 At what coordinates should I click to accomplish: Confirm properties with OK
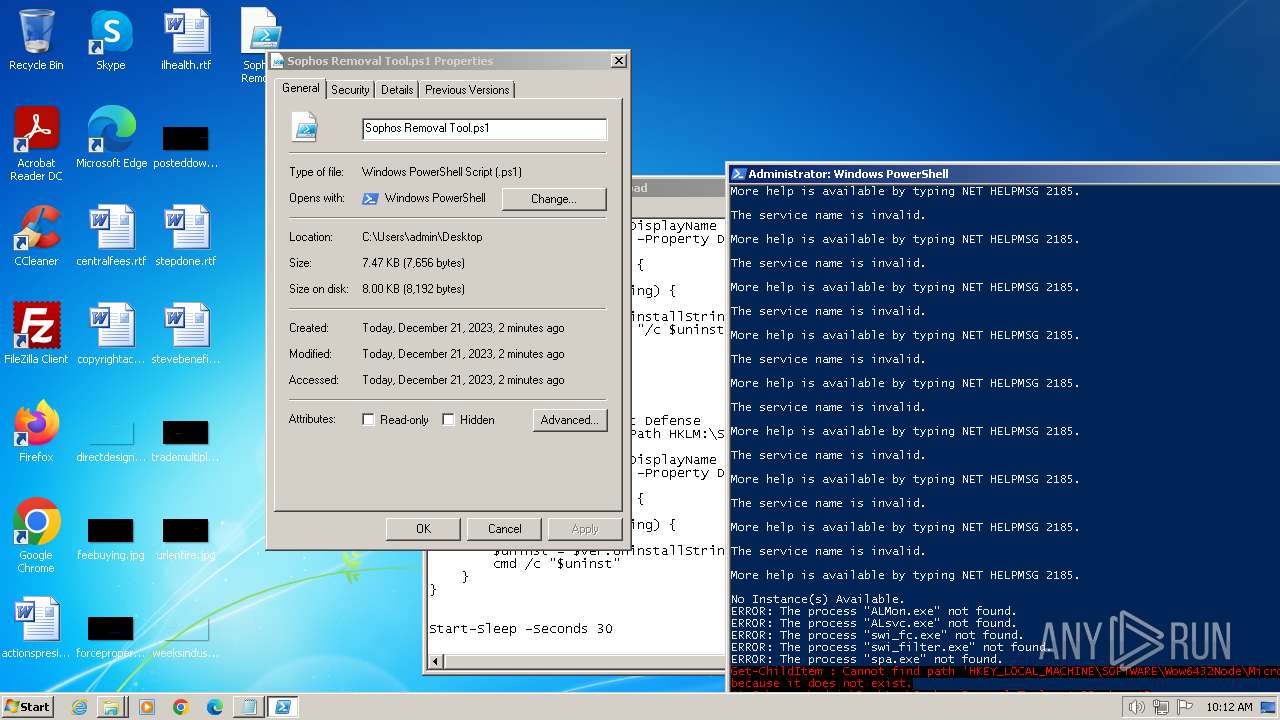point(423,529)
